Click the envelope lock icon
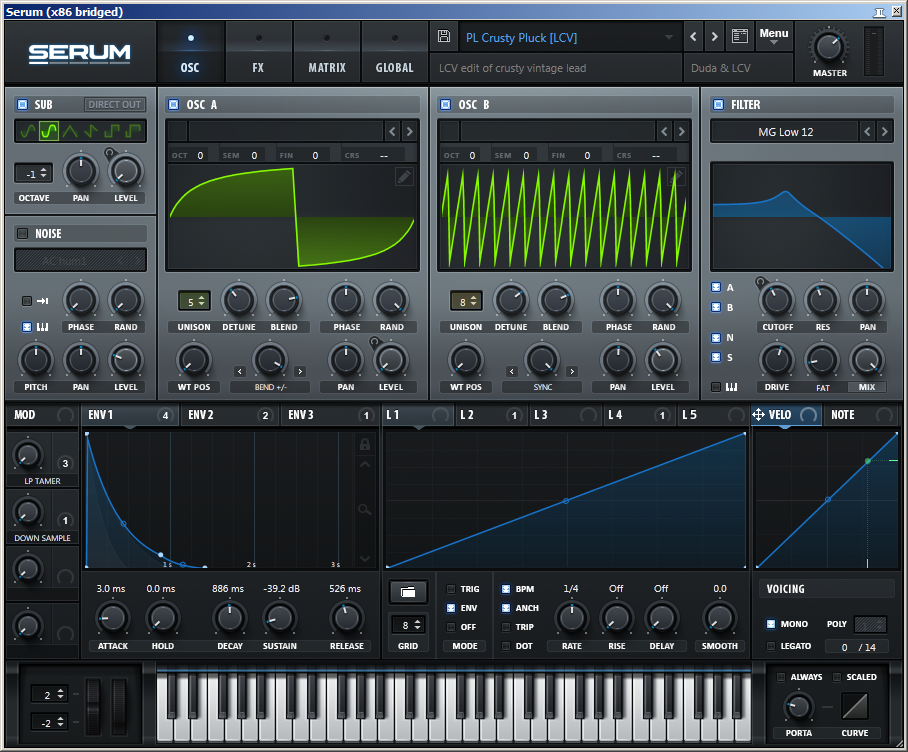This screenshot has height=752, width=908. point(365,444)
